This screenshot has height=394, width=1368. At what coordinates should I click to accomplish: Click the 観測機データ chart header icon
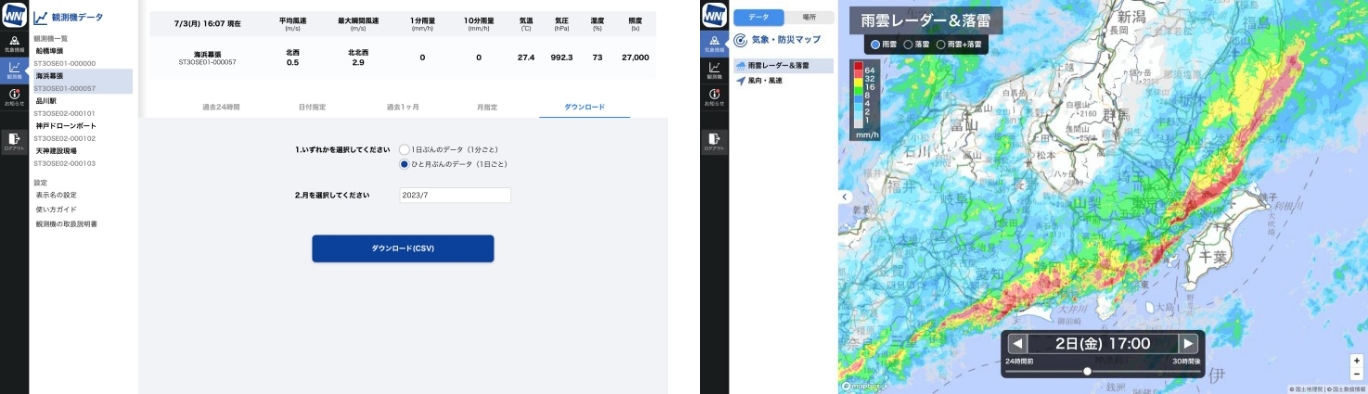(40, 17)
